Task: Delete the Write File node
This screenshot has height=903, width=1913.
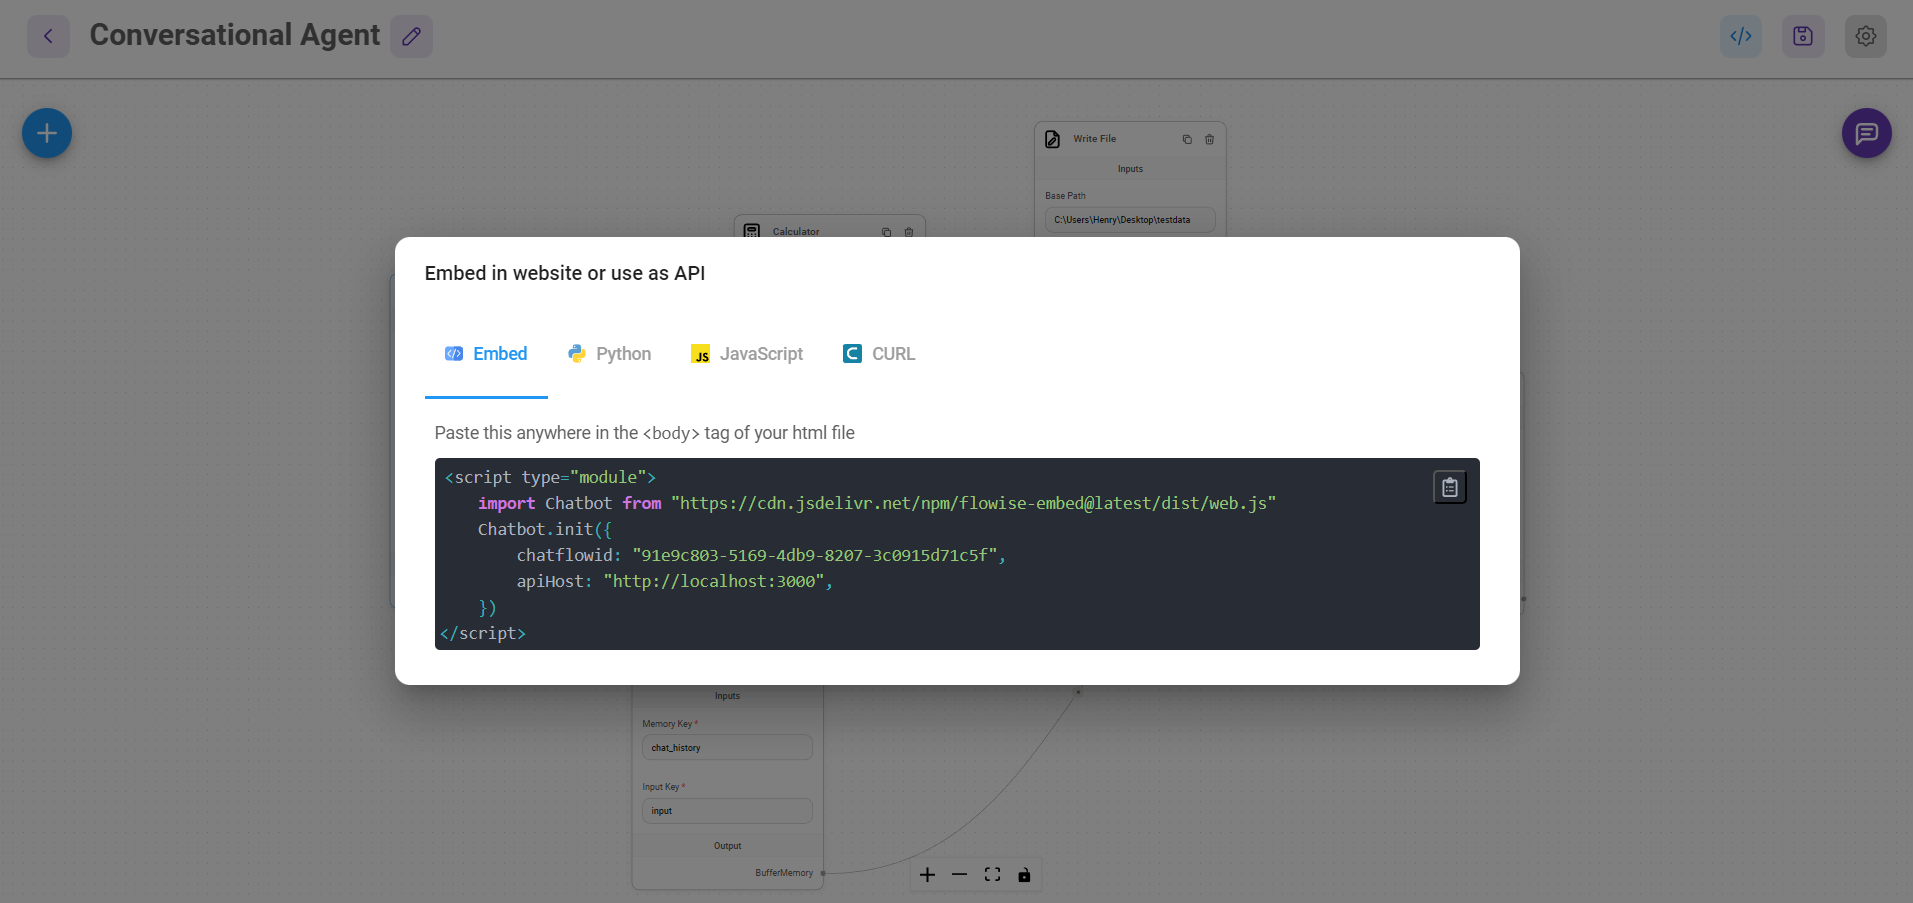Action: [1209, 140]
